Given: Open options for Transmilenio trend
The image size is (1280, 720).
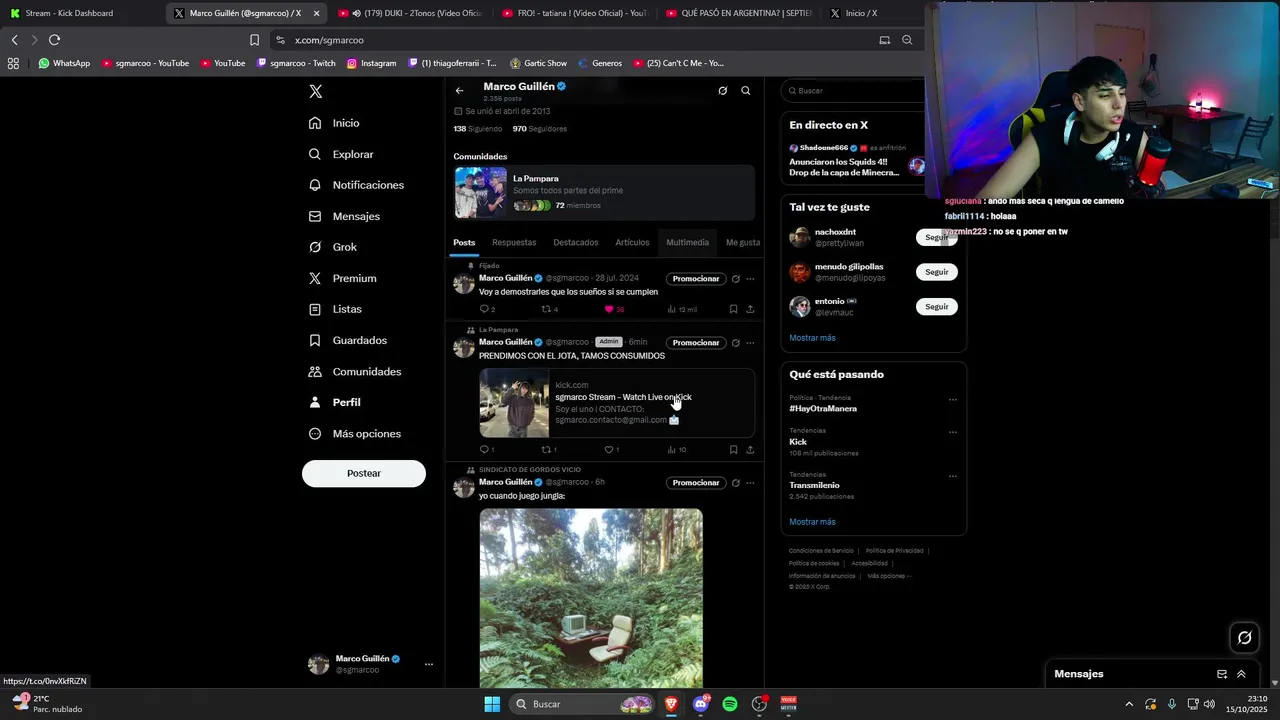Looking at the screenshot, I should pyautogui.click(x=952, y=476).
